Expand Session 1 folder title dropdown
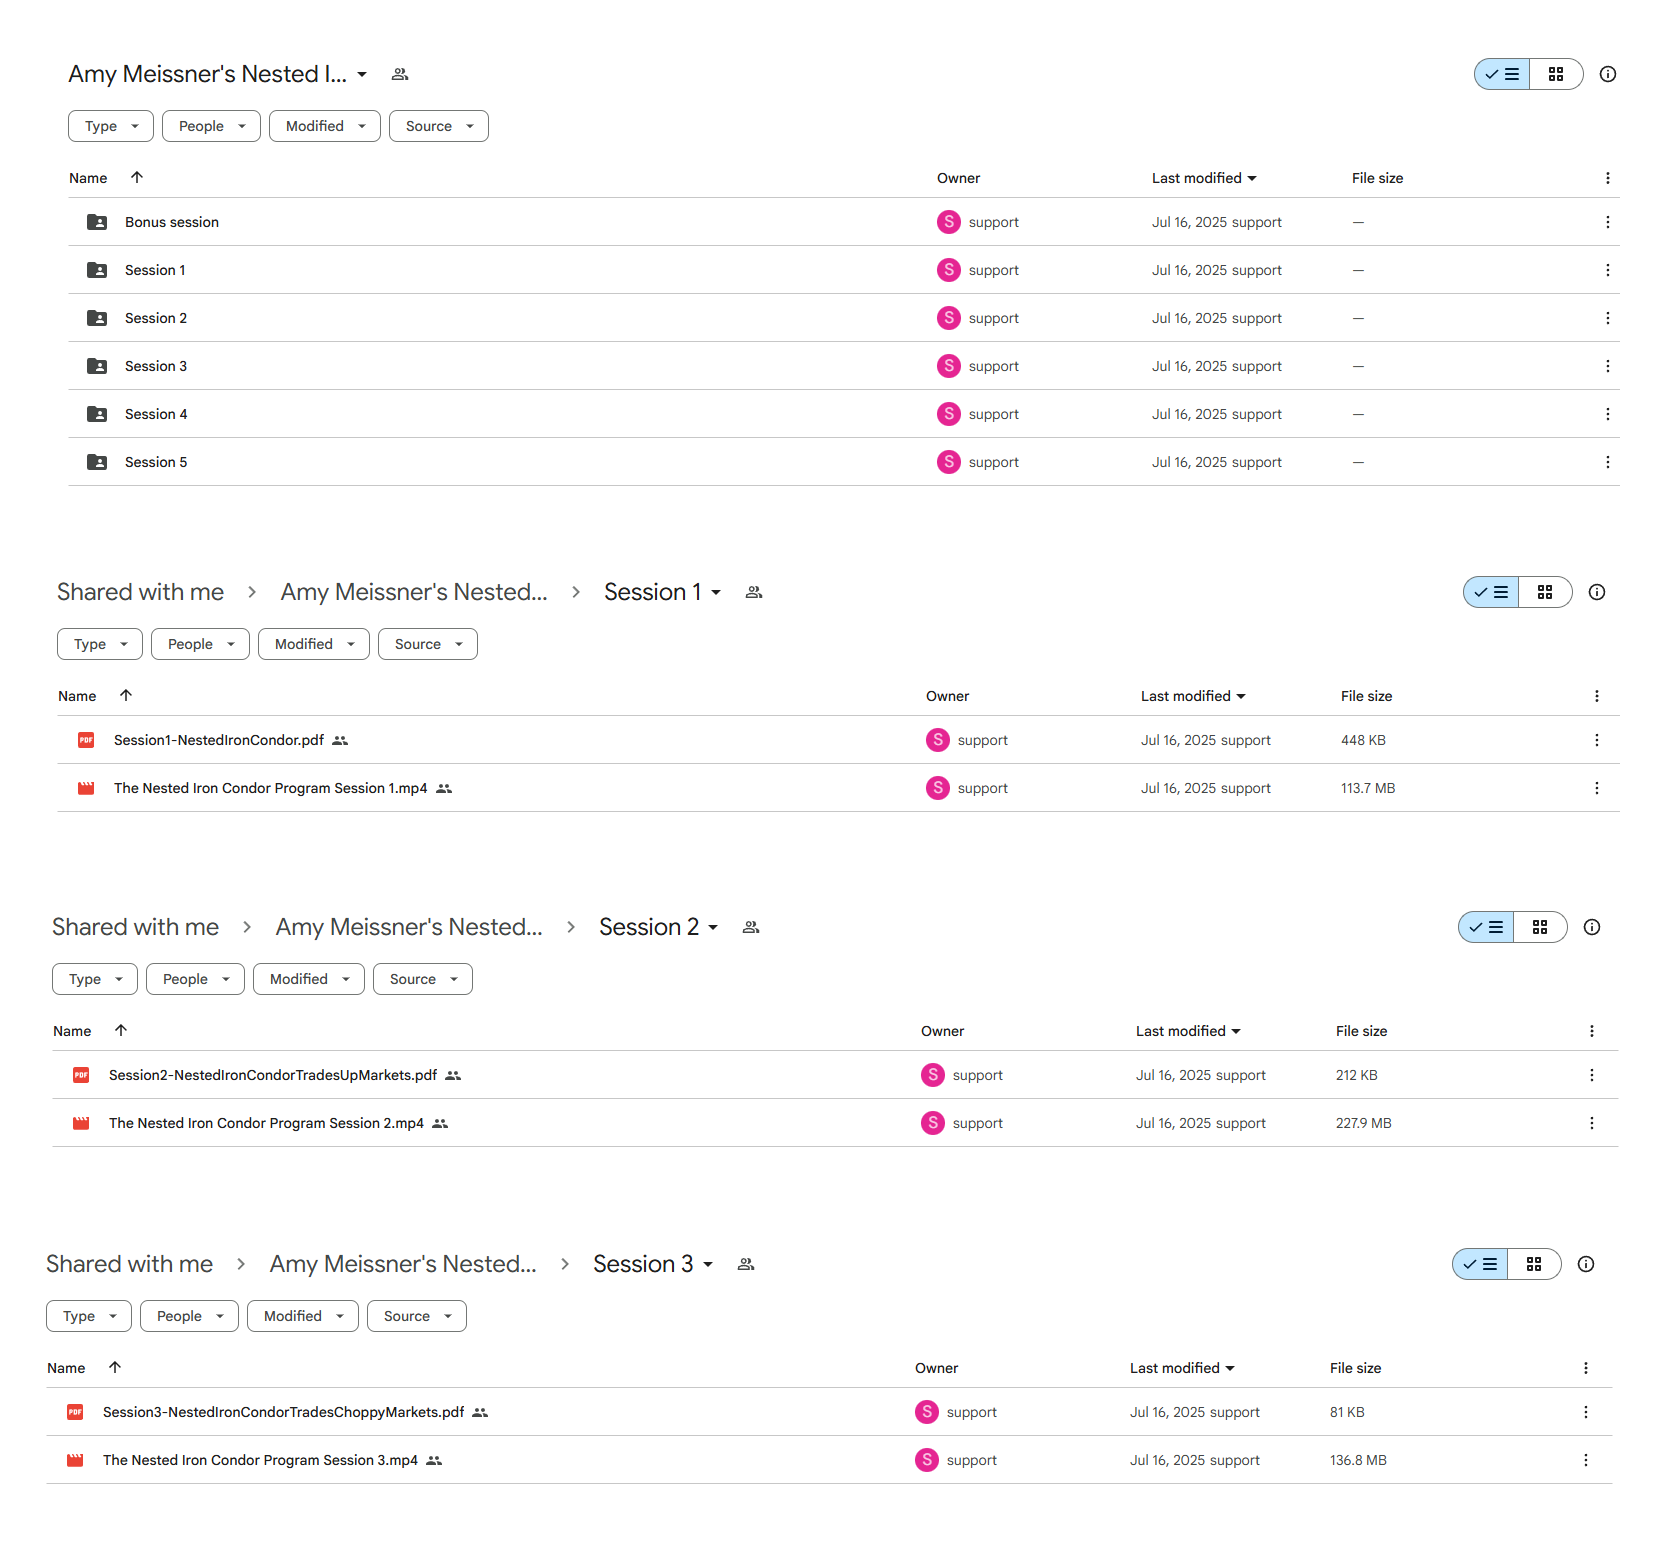1664x1544 pixels. [x=716, y=592]
